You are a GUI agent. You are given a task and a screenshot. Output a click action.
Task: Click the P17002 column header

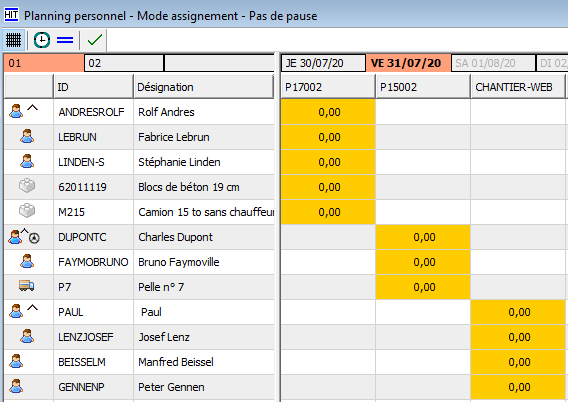pyautogui.click(x=328, y=87)
